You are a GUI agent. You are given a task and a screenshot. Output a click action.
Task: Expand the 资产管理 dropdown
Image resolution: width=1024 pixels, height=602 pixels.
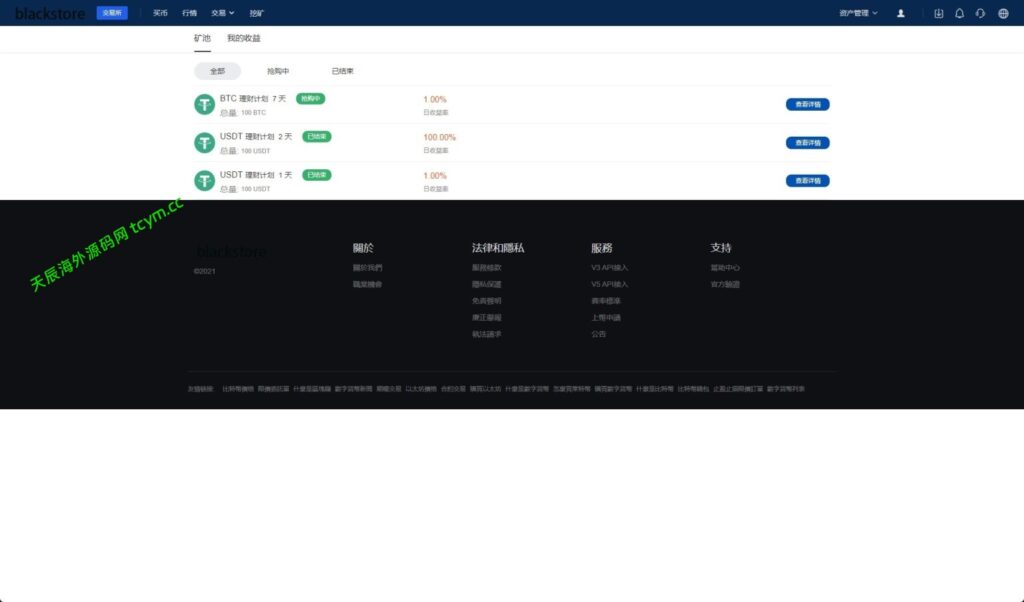coord(858,13)
